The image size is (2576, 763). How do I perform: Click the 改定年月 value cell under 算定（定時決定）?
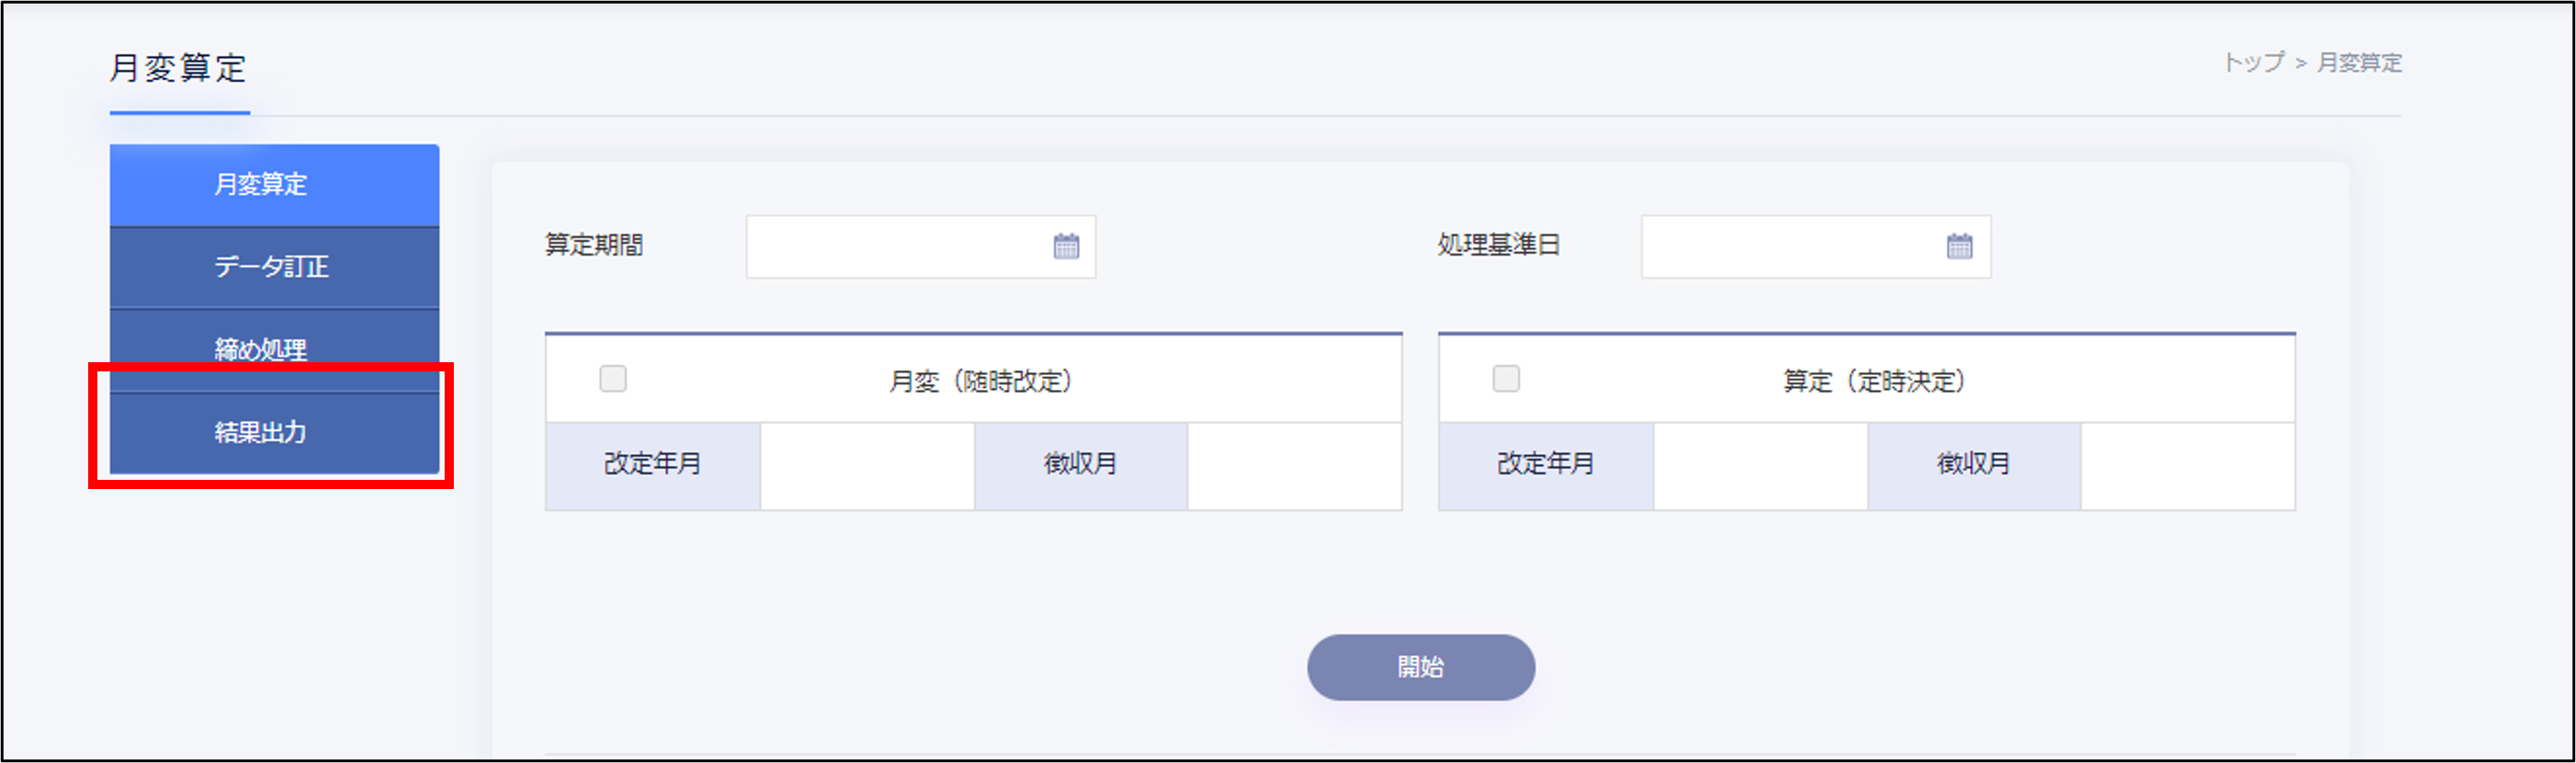(1759, 465)
